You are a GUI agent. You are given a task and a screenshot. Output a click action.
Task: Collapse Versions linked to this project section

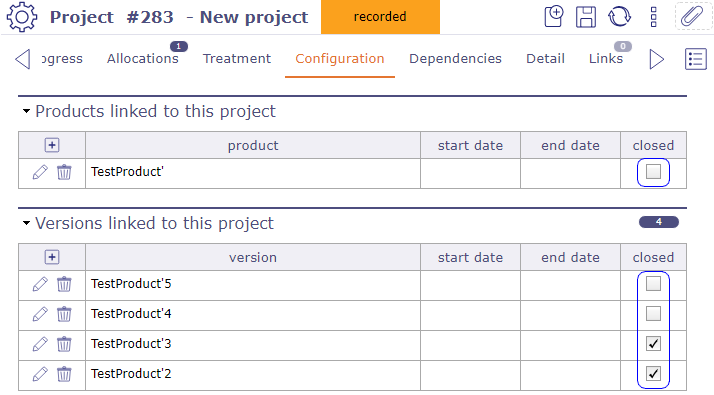pos(26,223)
